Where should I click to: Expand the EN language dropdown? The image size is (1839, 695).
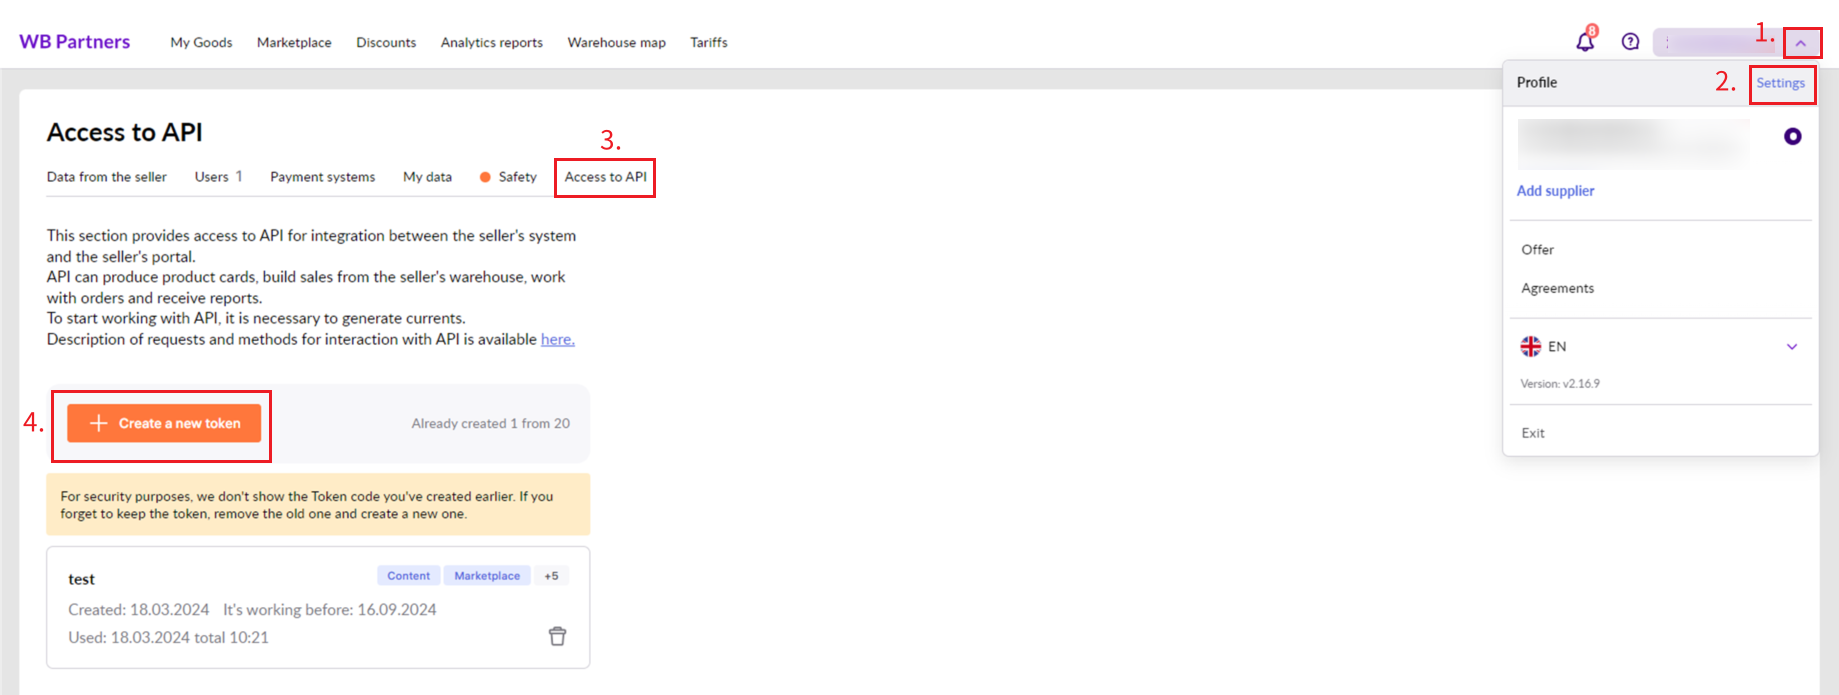1792,347
